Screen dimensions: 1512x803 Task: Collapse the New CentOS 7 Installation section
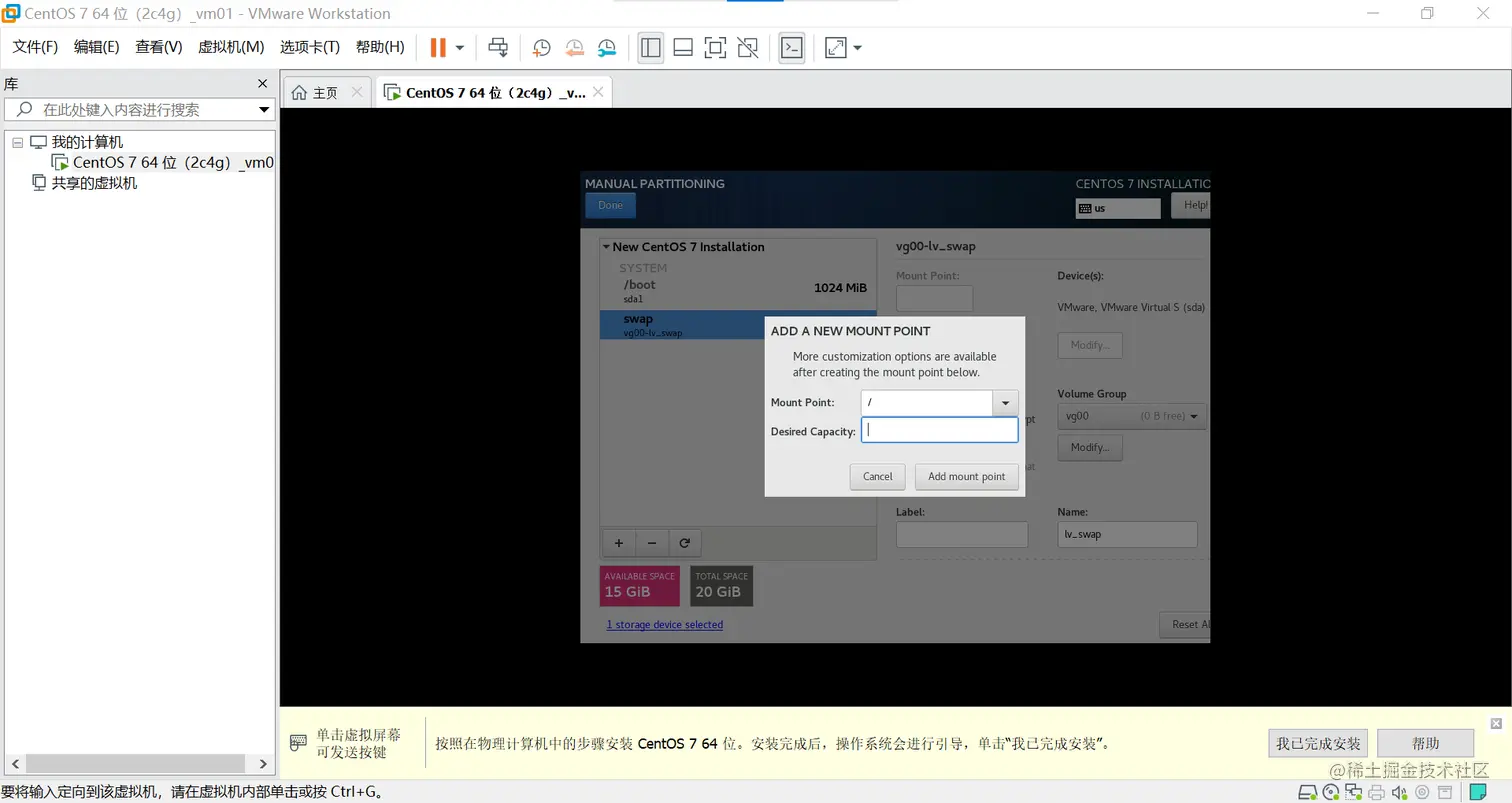pos(606,247)
